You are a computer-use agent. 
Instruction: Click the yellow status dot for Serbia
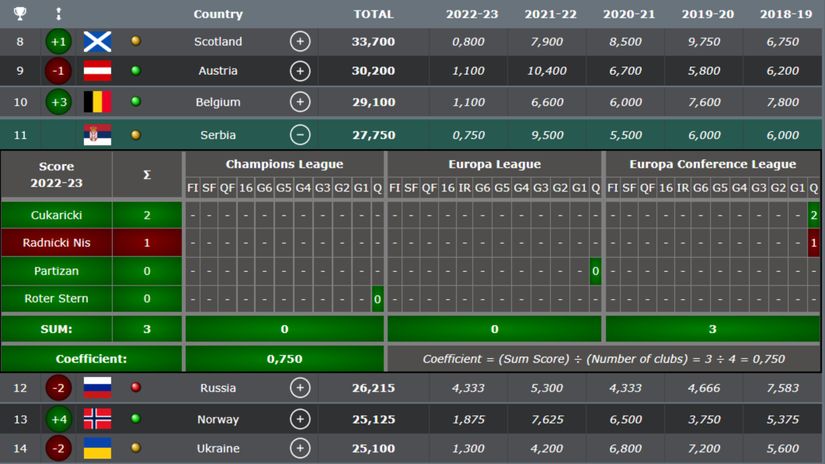tap(136, 135)
